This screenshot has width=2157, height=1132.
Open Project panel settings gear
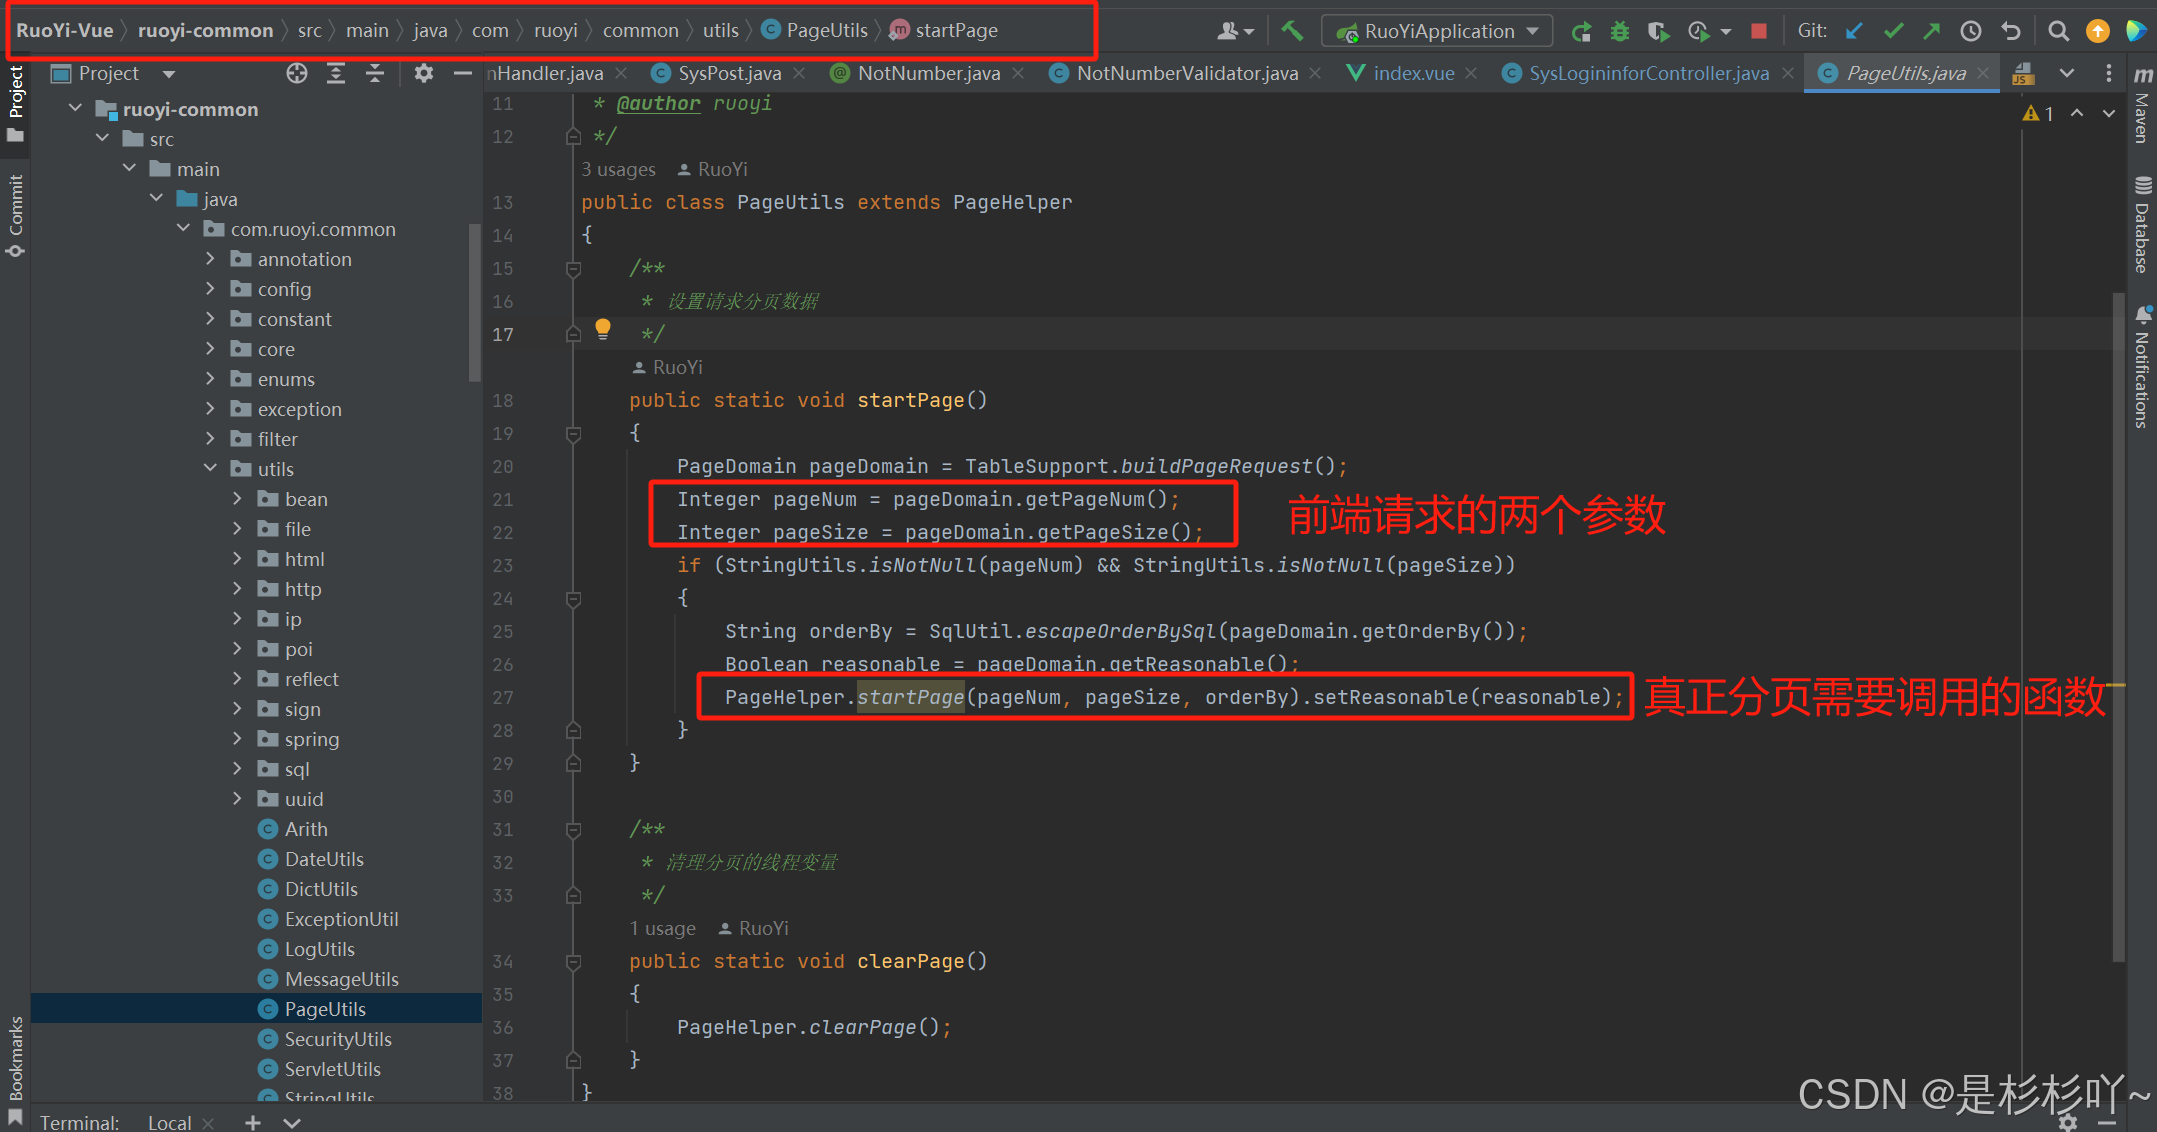click(423, 73)
